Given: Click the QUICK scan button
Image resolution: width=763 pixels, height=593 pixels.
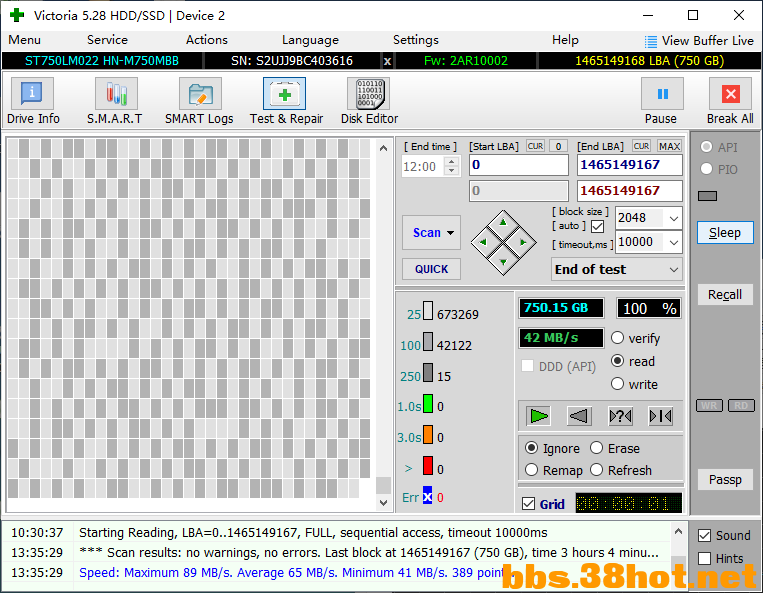Looking at the screenshot, I should point(431,269).
